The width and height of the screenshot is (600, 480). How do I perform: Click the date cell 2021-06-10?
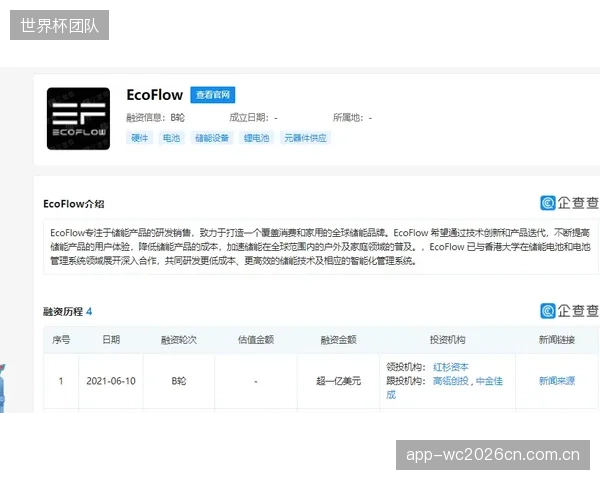pyautogui.click(x=111, y=381)
